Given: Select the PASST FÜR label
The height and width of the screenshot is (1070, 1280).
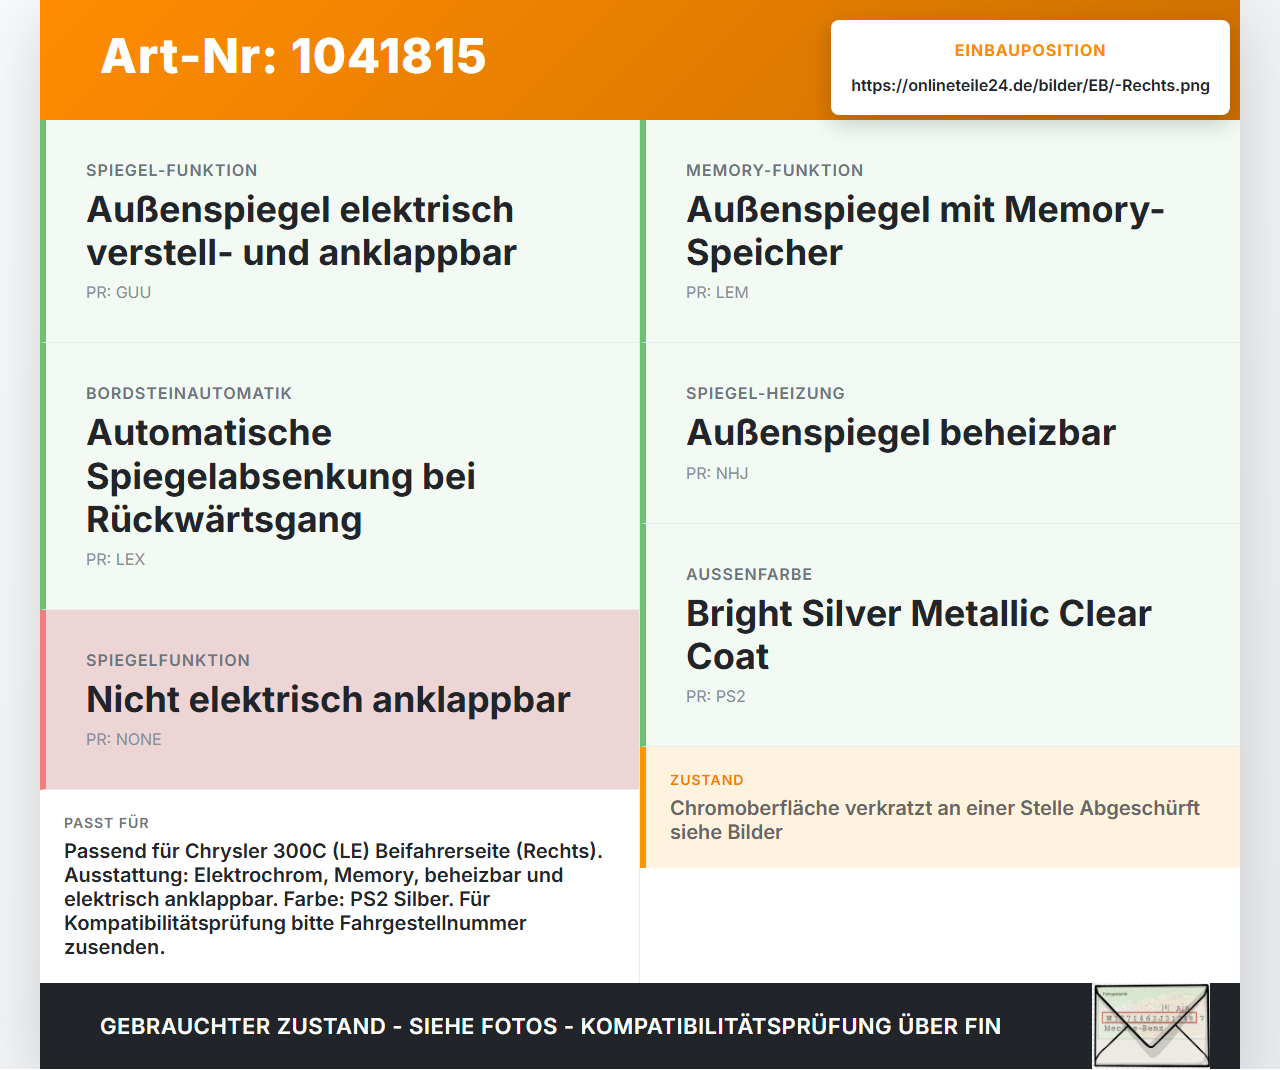Looking at the screenshot, I should click(107, 823).
